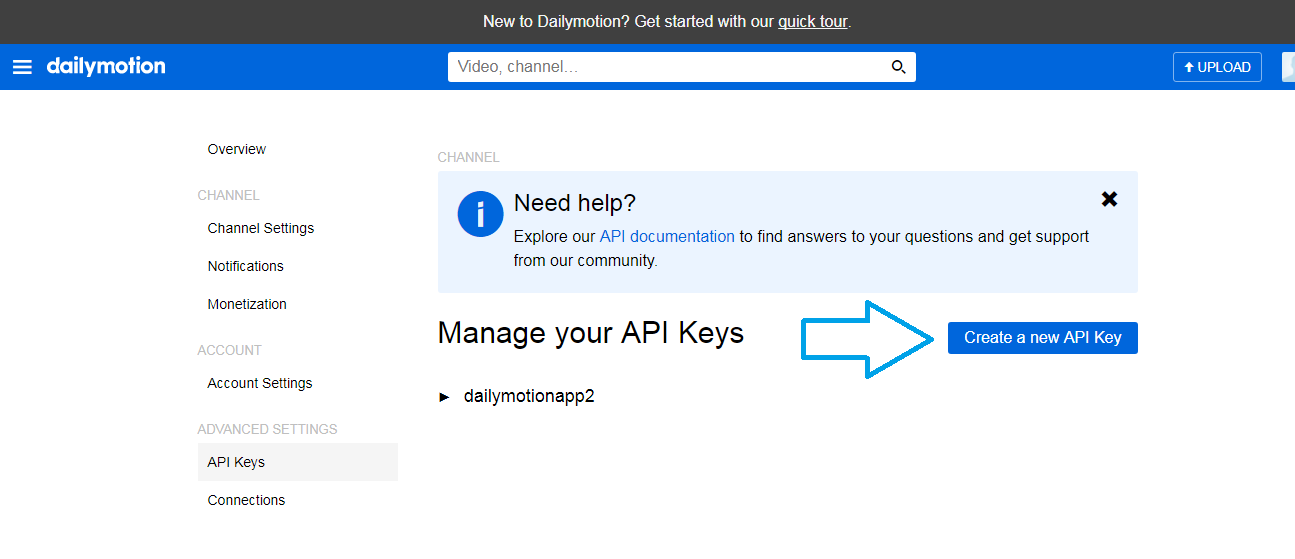Click Create a new API Key
The image size is (1295, 559).
pos(1043,338)
